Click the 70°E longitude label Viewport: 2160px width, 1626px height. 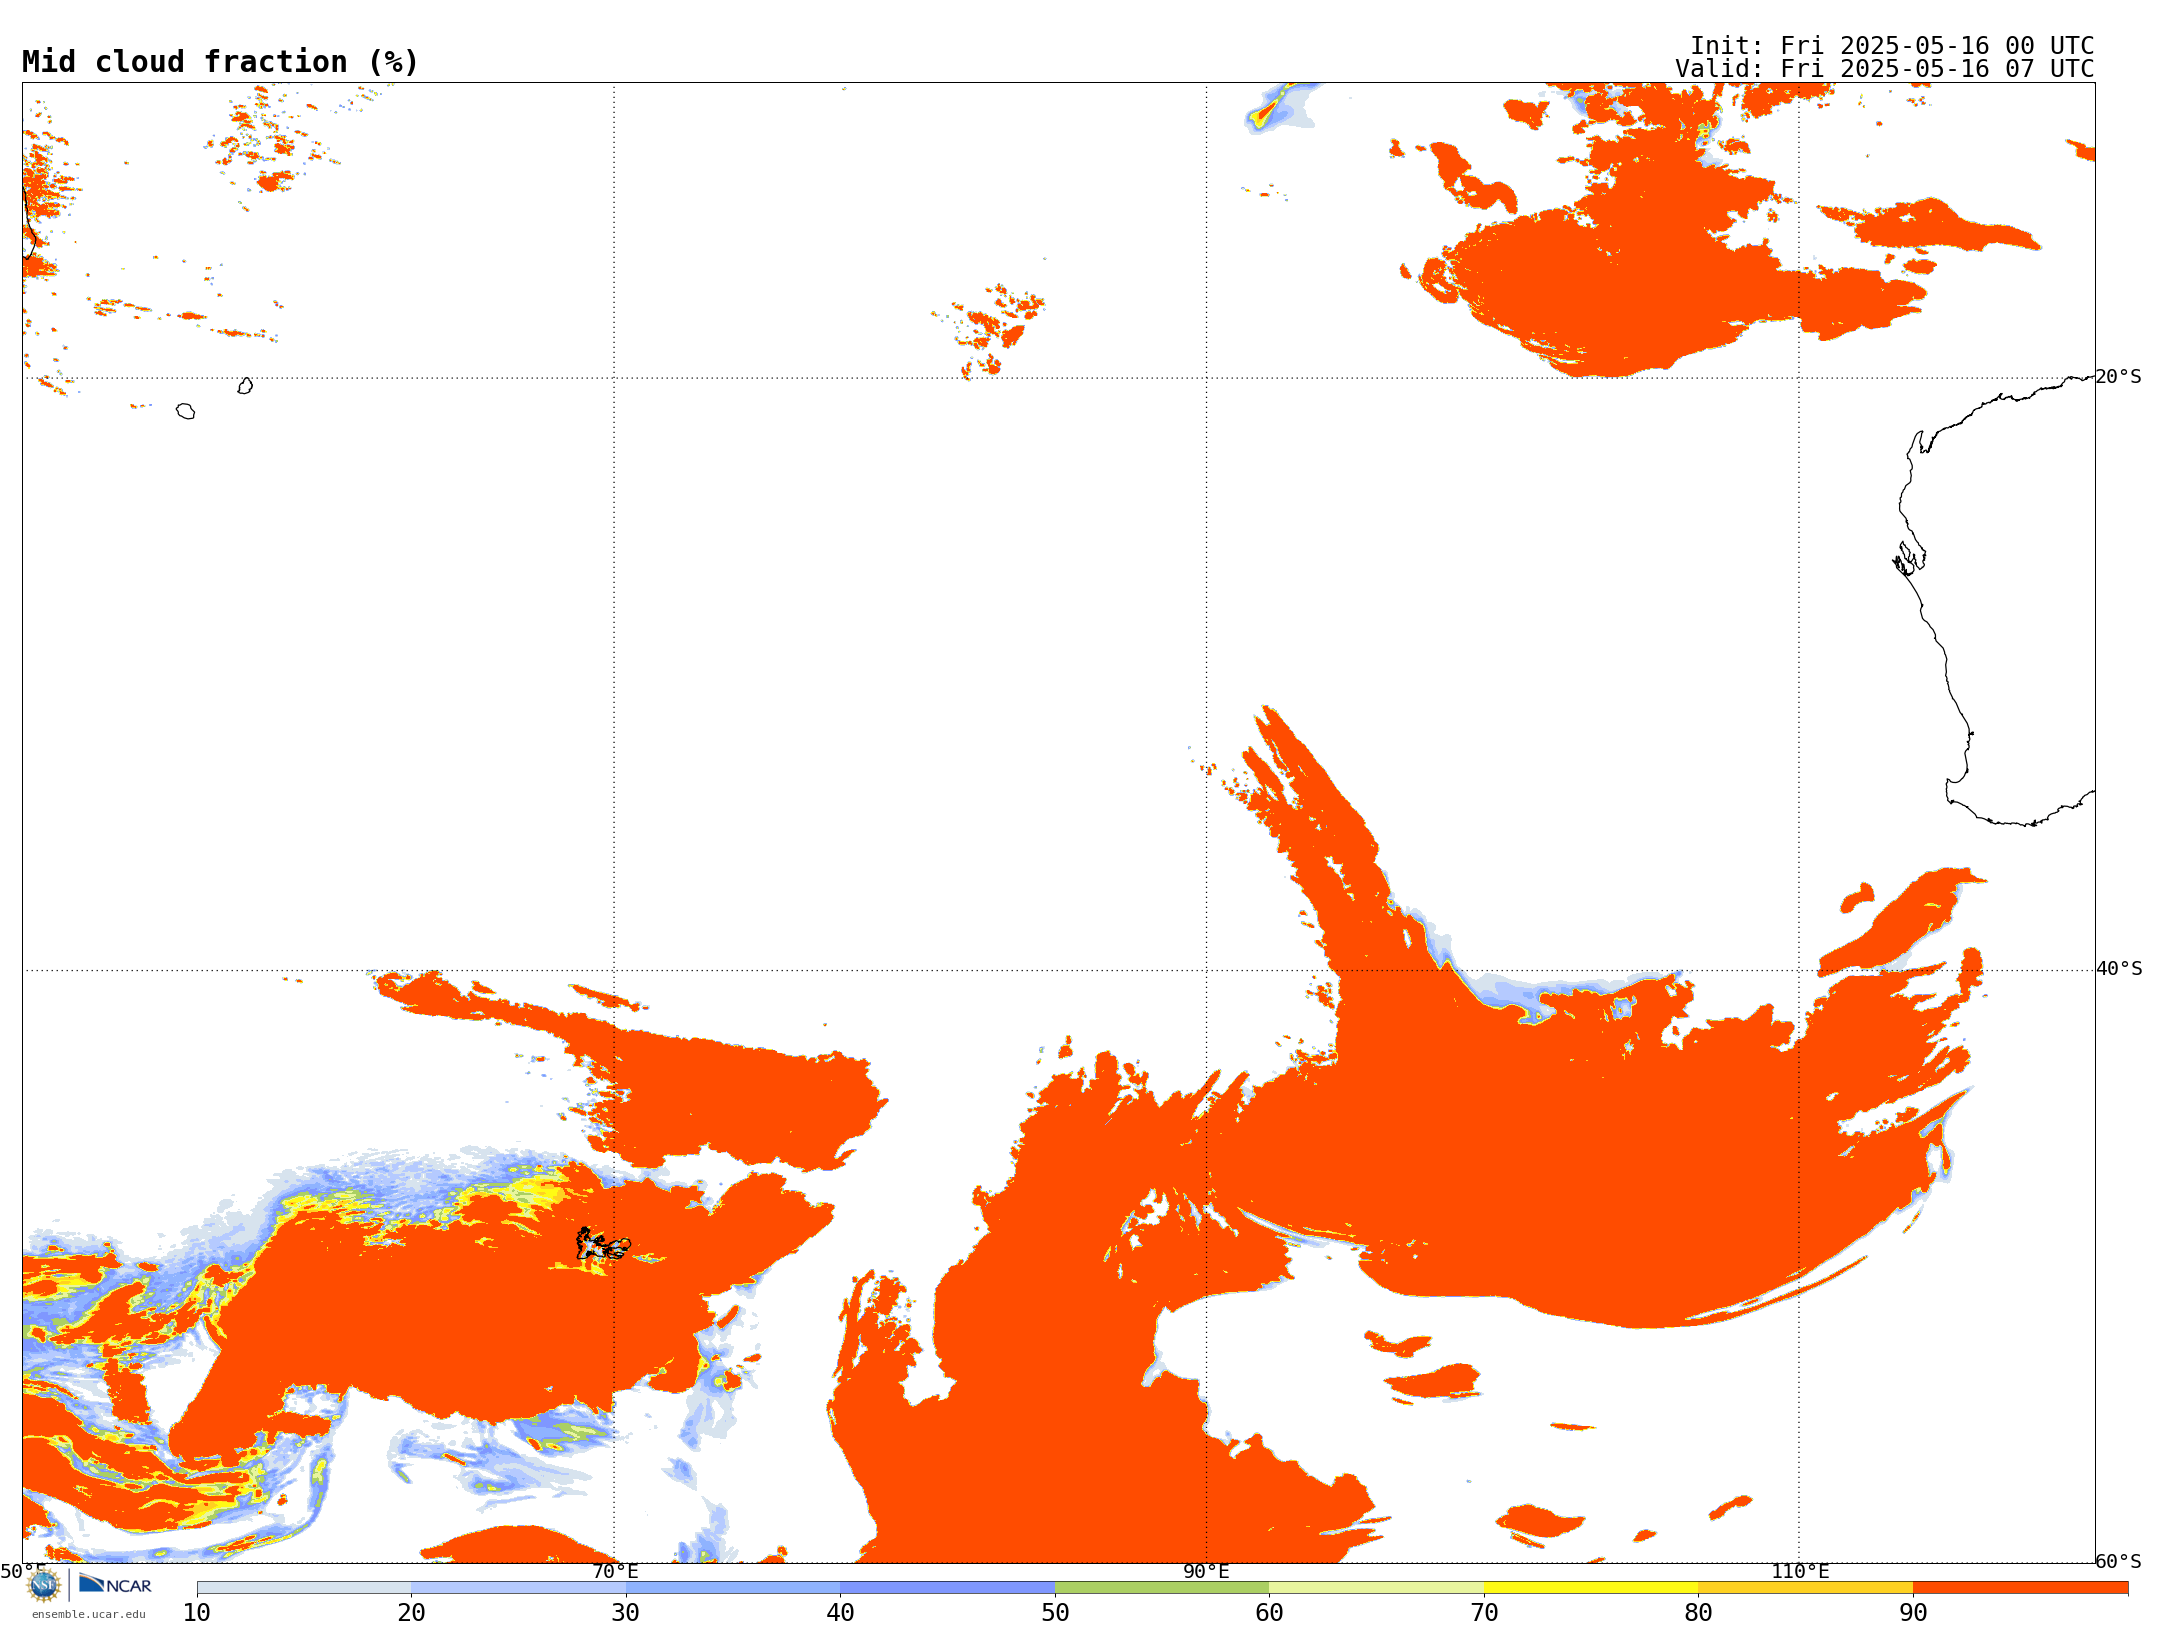coord(615,1572)
